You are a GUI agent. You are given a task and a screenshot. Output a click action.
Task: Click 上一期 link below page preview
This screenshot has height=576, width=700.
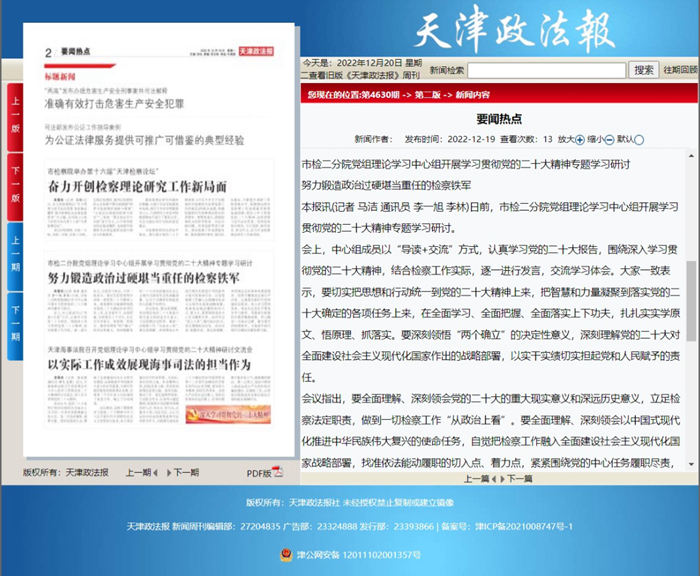click(141, 472)
